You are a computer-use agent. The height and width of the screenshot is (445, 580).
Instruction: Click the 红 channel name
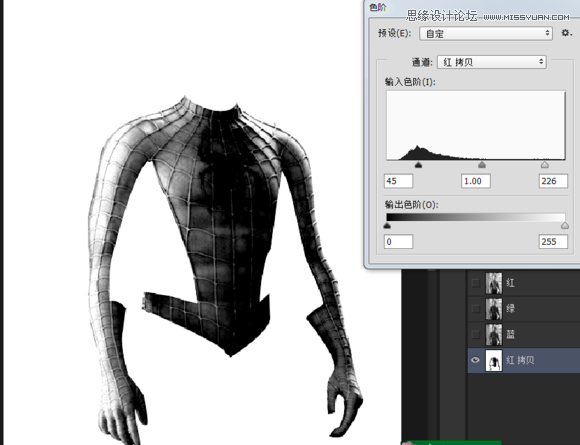coord(510,283)
